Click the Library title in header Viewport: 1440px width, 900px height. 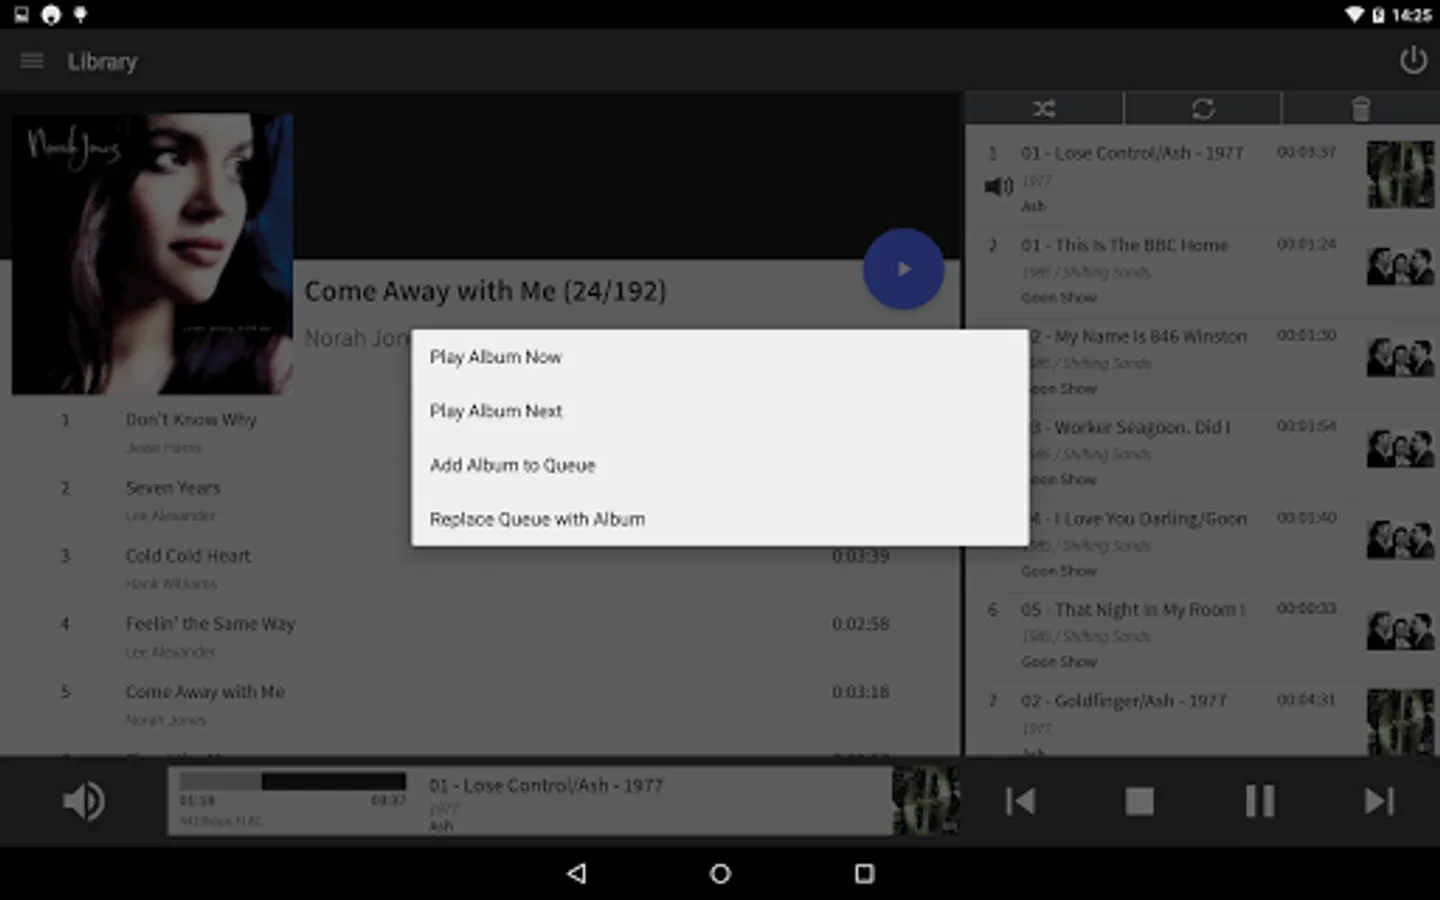click(102, 62)
